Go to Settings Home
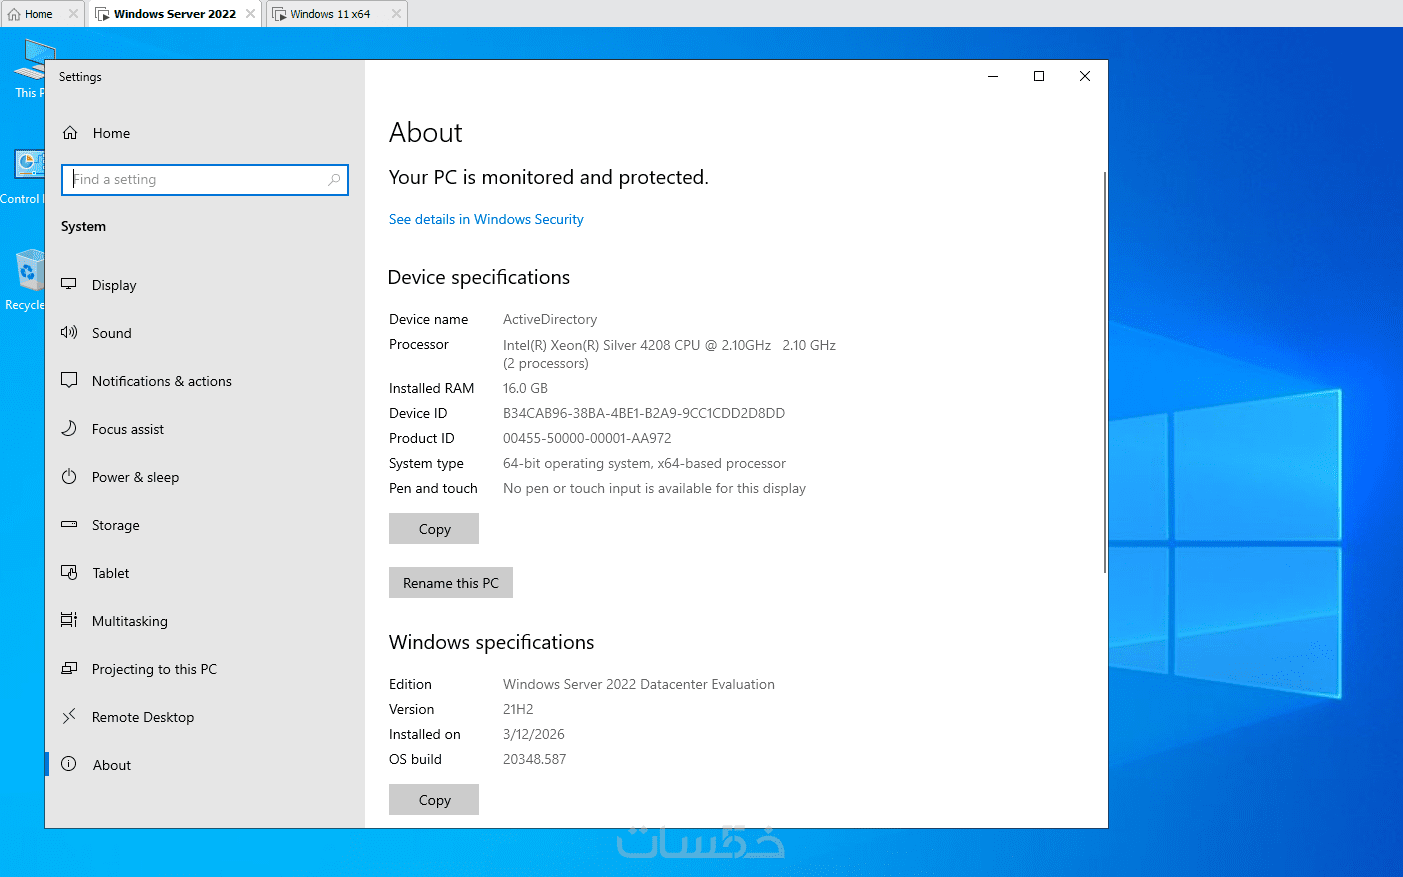1403x877 pixels. (x=205, y=133)
